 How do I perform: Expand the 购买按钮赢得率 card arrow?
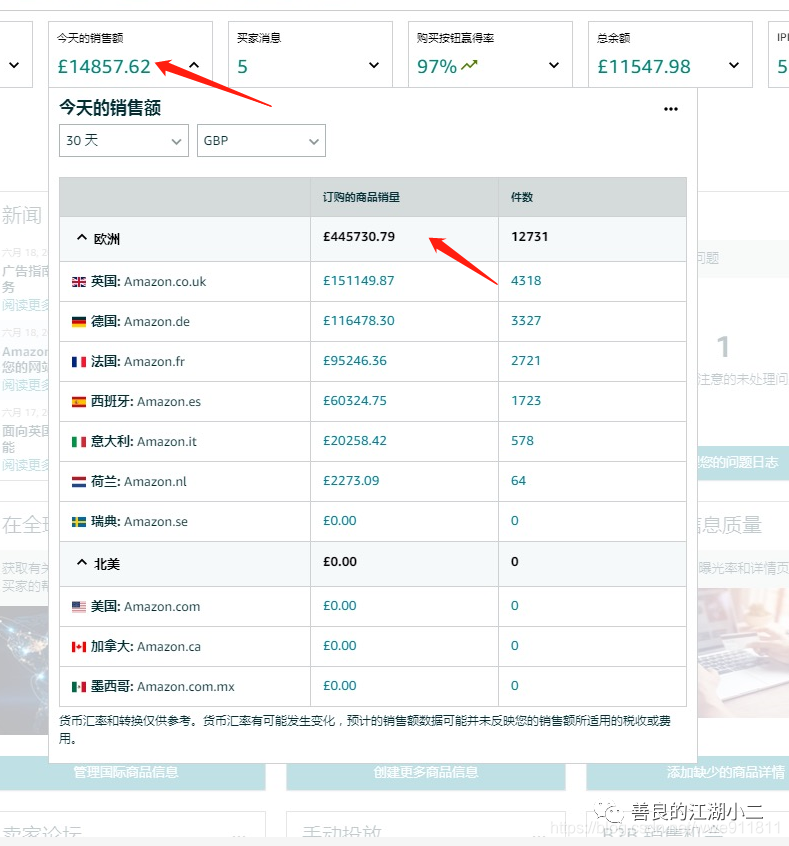click(554, 65)
